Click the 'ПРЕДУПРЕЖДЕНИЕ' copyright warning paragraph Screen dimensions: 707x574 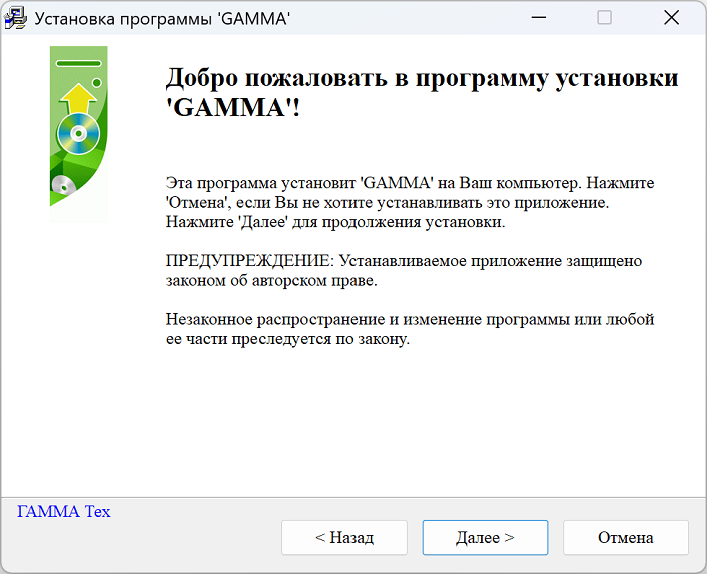(x=404, y=271)
